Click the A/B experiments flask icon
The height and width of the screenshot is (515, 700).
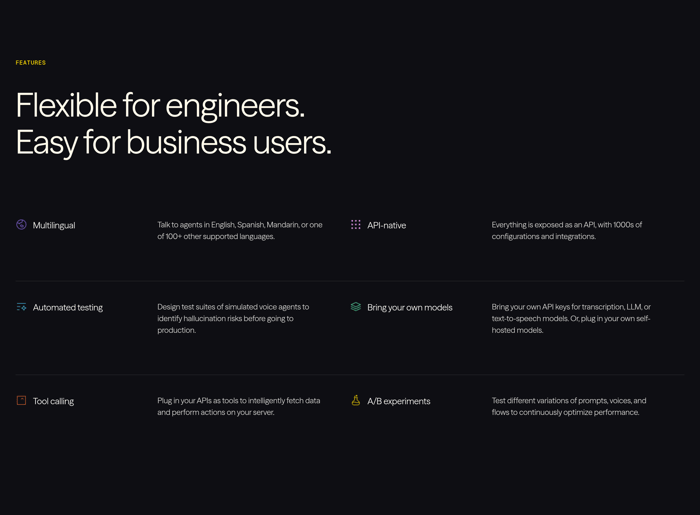[x=355, y=401]
